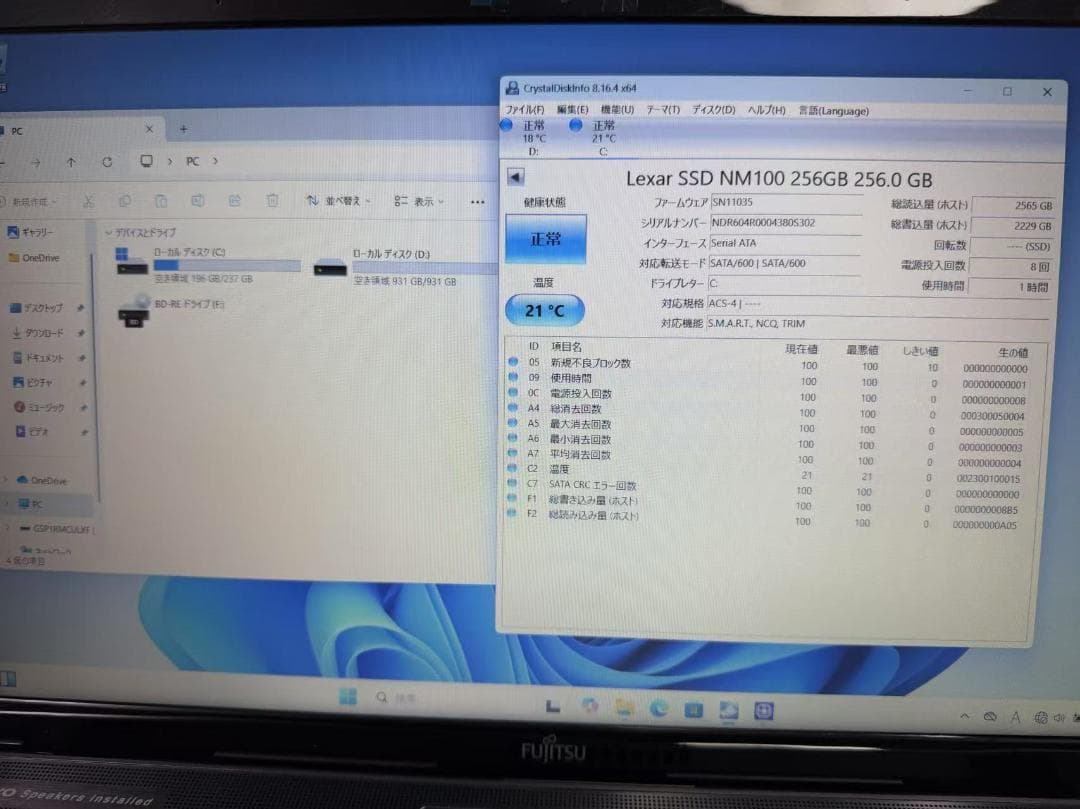The width and height of the screenshot is (1080, 809).
Task: Open File Explorer from the taskbar
Action: pos(625,706)
